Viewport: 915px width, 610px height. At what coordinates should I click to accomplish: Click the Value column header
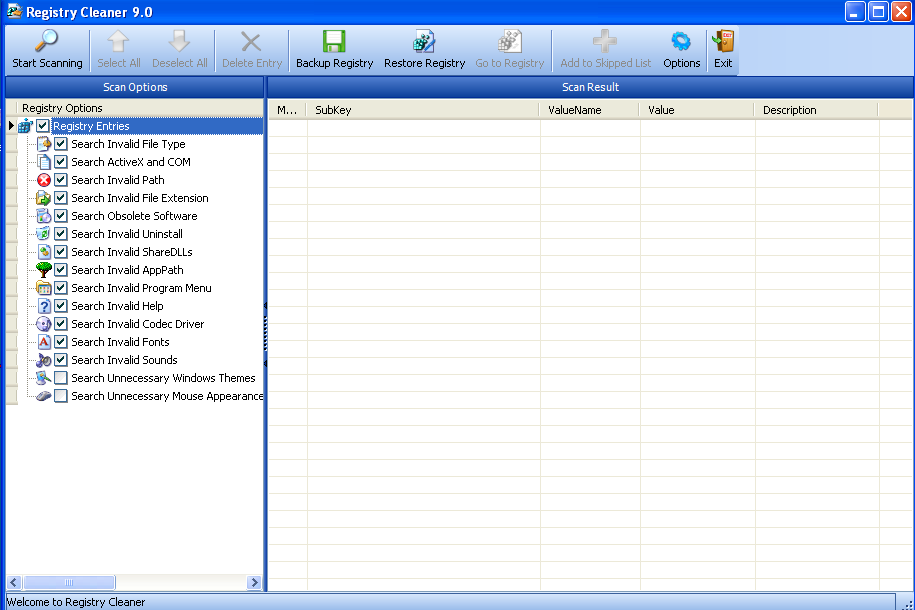(697, 110)
